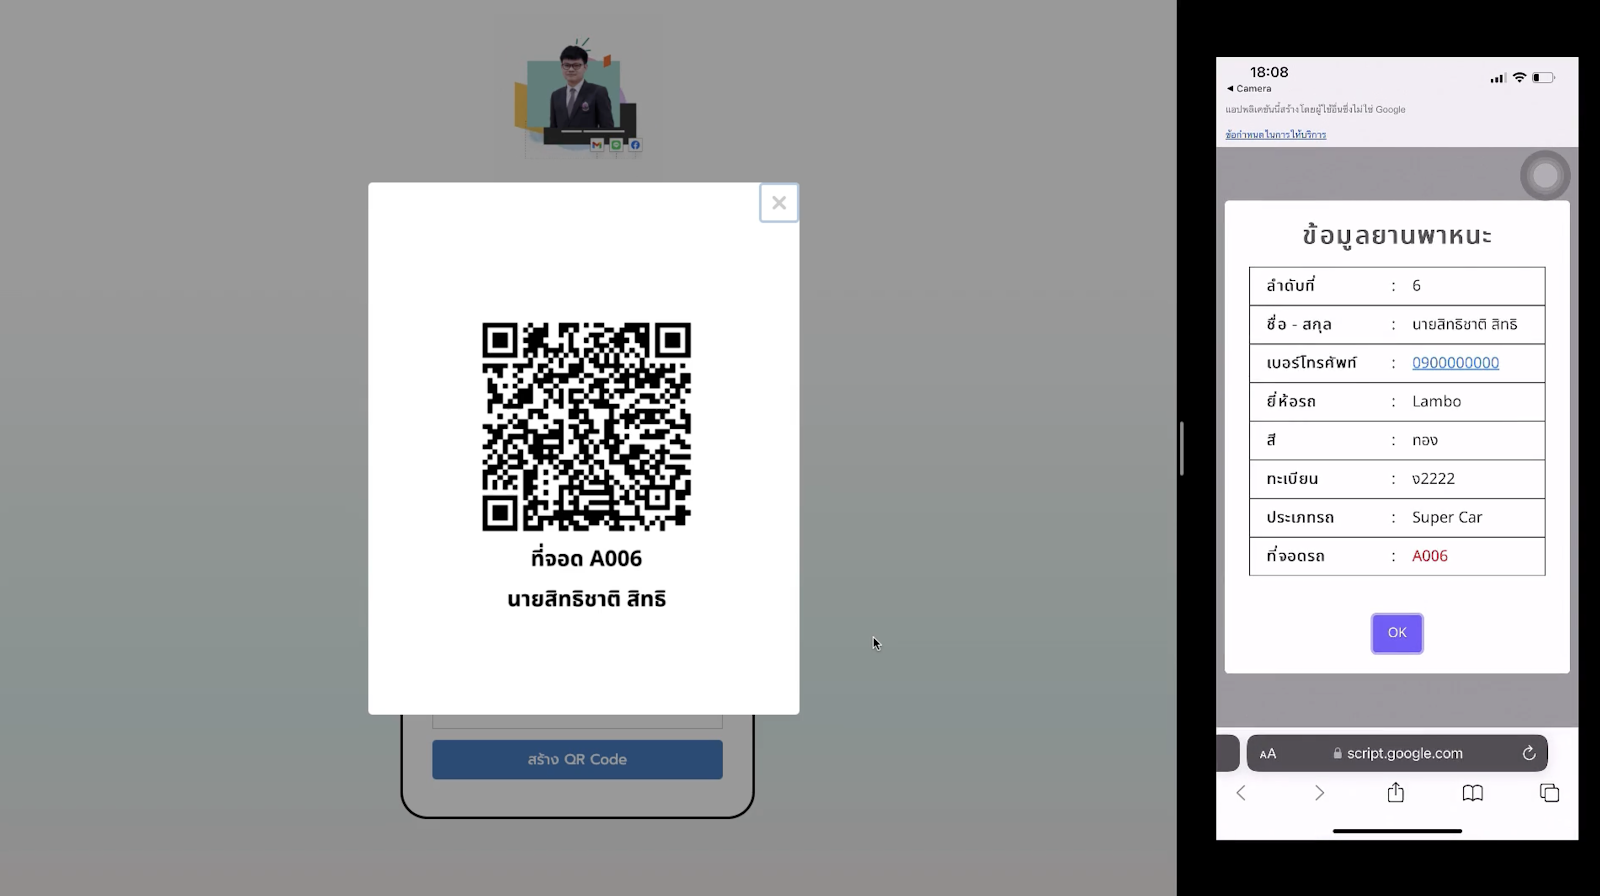
Task: Tap the 18:08 clock on phone
Action: [x=1269, y=72]
